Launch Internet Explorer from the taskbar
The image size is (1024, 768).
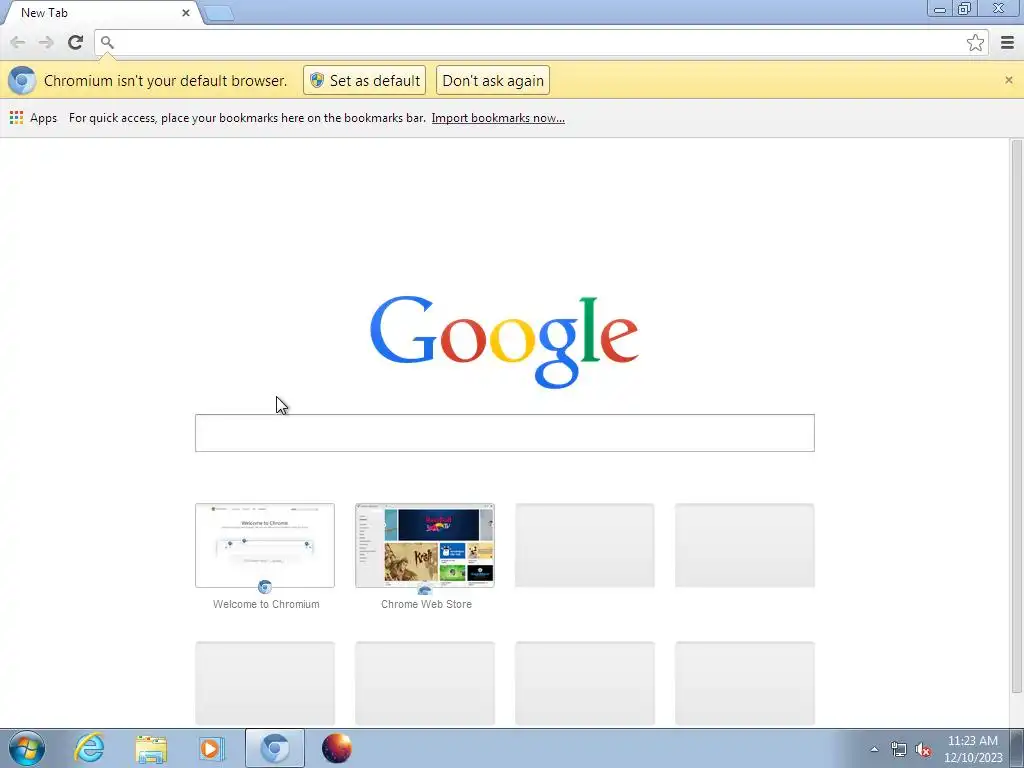89,748
